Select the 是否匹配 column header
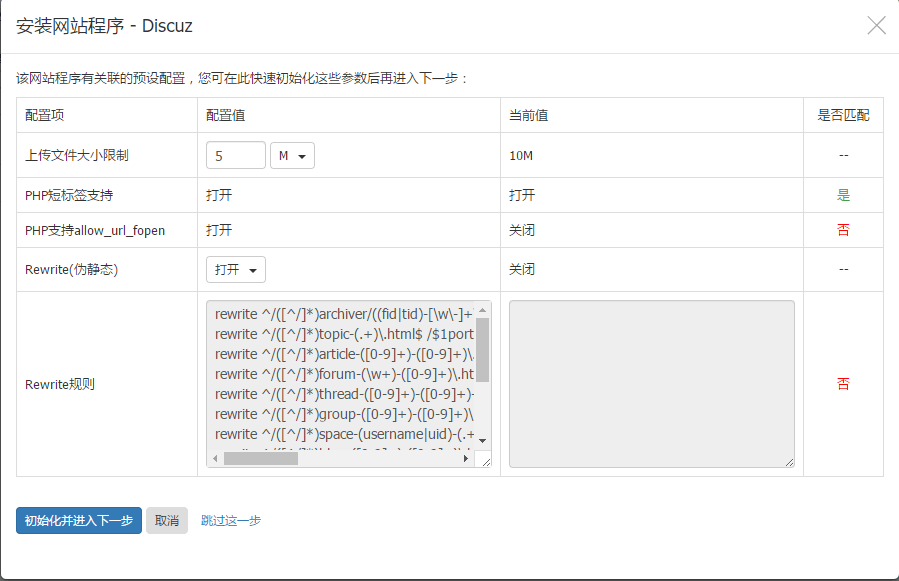899x581 pixels. pos(843,115)
